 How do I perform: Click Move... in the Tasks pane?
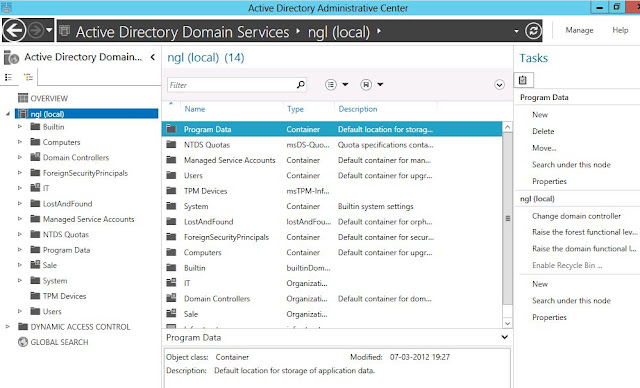pyautogui.click(x=544, y=148)
